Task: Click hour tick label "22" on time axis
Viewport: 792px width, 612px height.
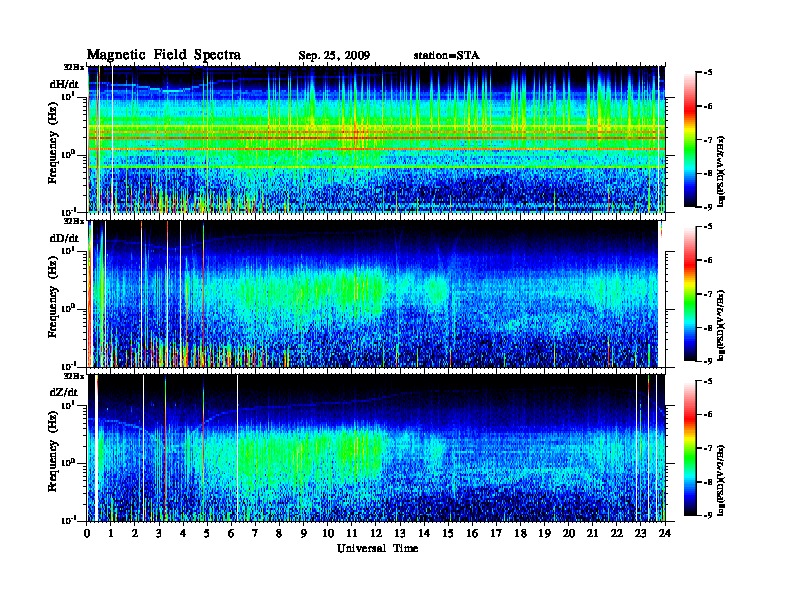Action: (617, 533)
